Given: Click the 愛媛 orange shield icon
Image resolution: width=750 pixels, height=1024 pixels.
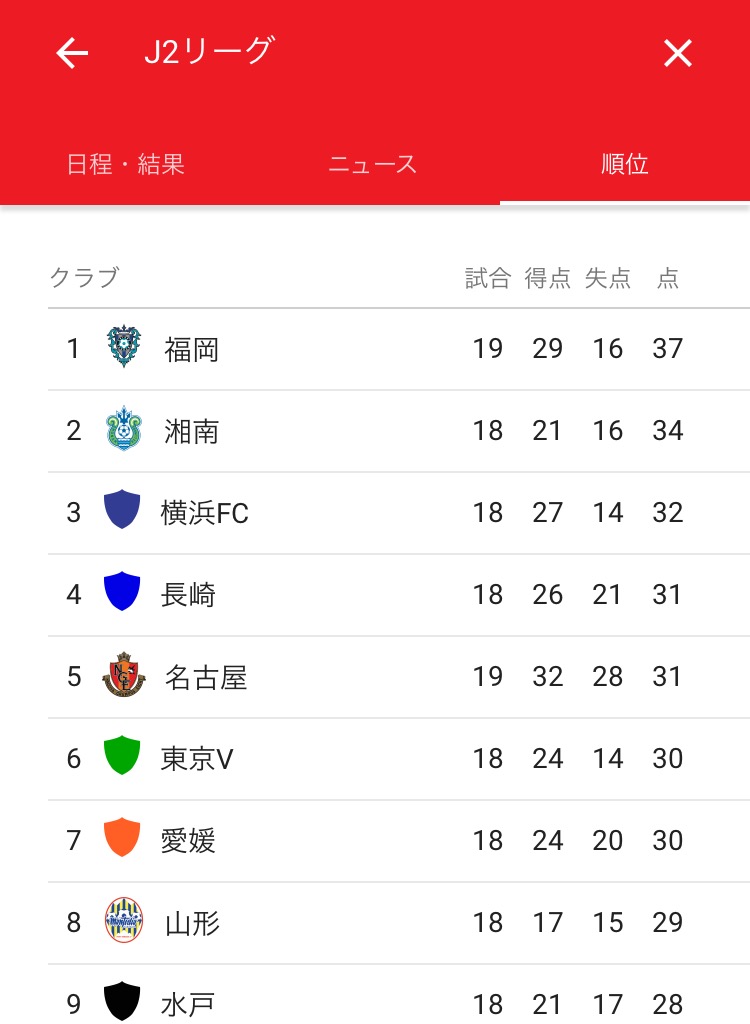Looking at the screenshot, I should coord(122,839).
